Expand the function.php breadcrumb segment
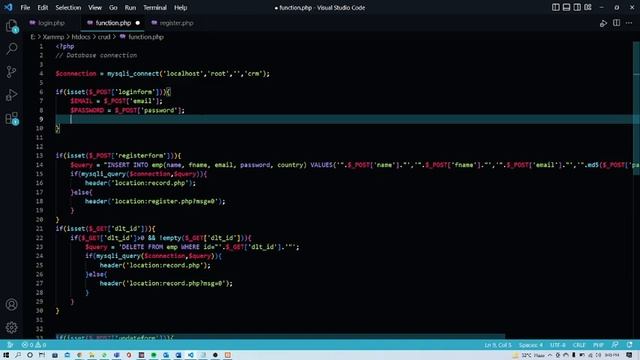640x360 pixels. point(142,37)
